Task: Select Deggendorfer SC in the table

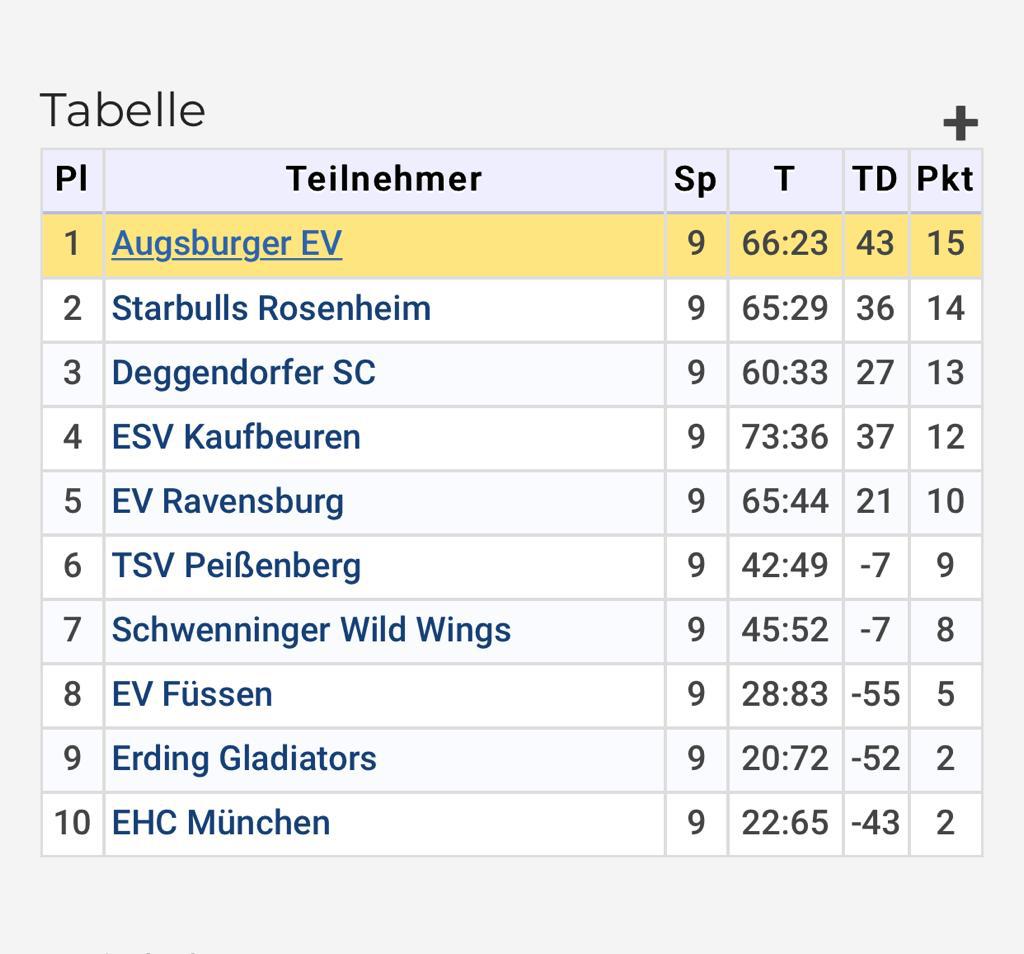Action: [244, 373]
